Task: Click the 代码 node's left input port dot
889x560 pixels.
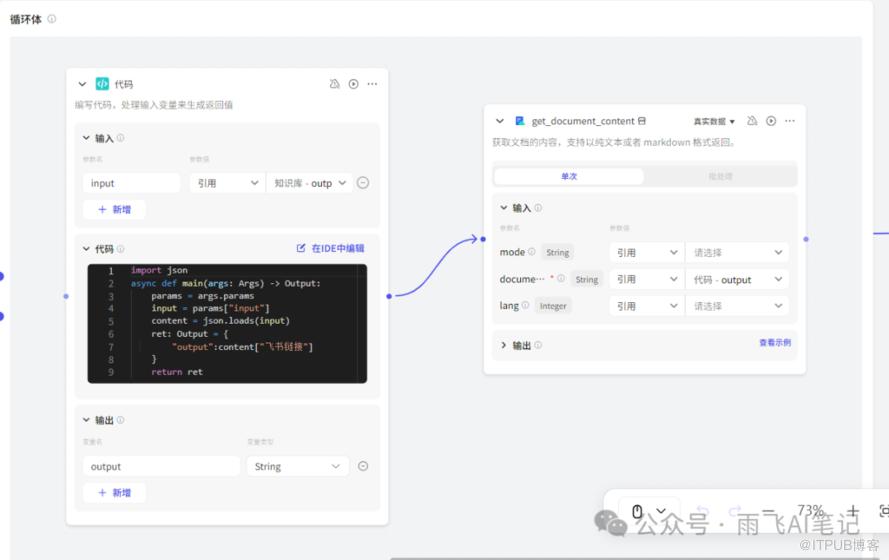Action: point(66,296)
